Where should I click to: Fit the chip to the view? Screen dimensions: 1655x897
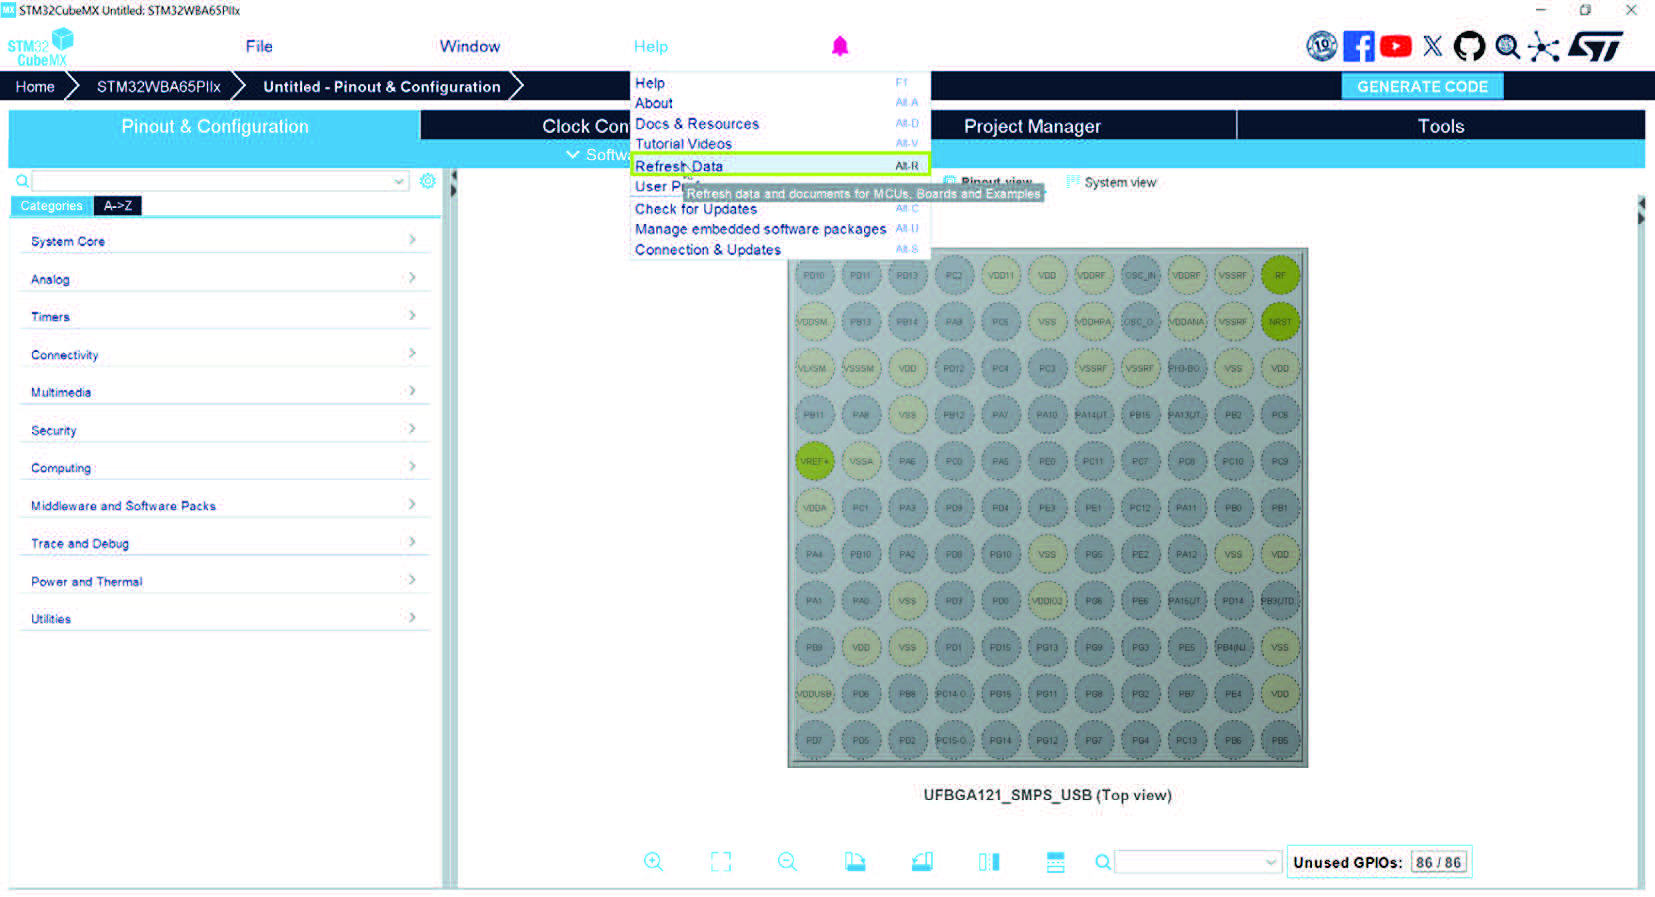point(721,862)
